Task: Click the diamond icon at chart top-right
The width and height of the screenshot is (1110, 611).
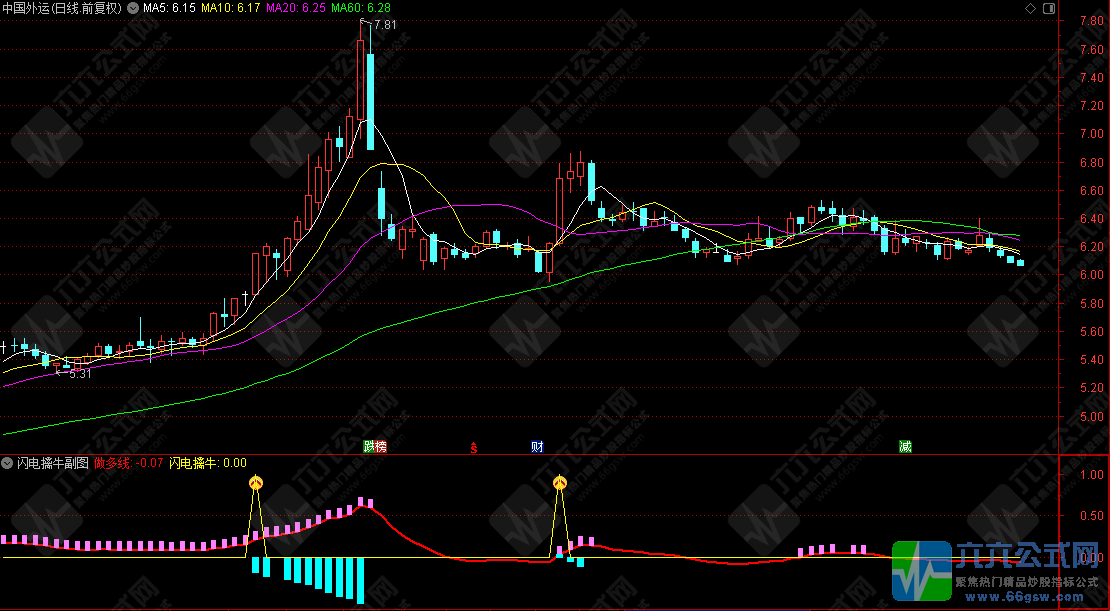Action: (x=1031, y=8)
